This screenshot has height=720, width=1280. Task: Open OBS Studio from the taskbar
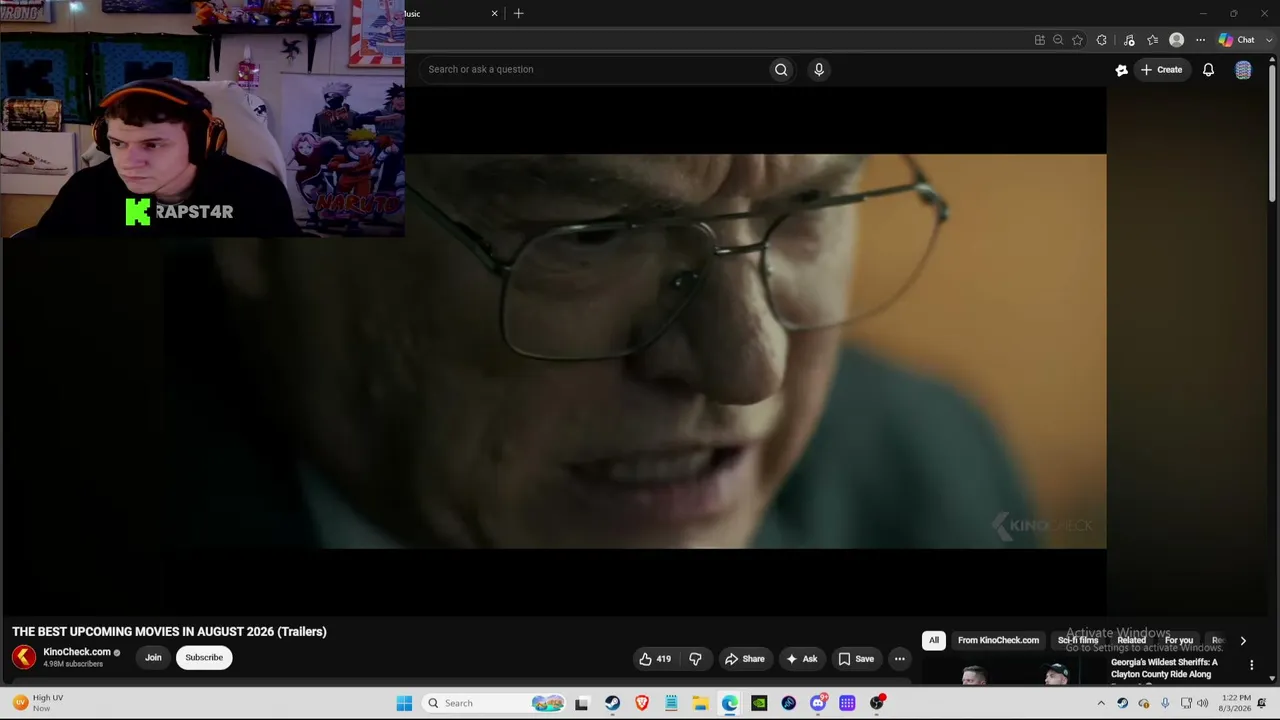coord(877,703)
